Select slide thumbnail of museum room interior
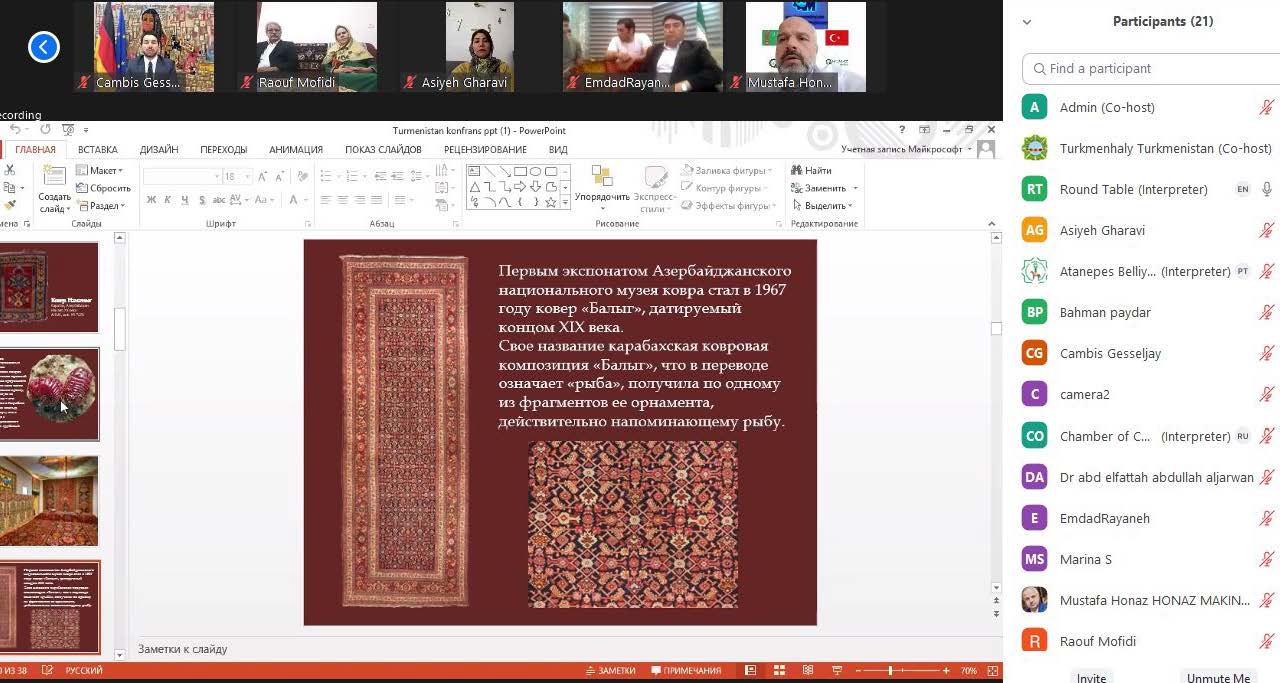The width and height of the screenshot is (1280, 683). coord(50,501)
